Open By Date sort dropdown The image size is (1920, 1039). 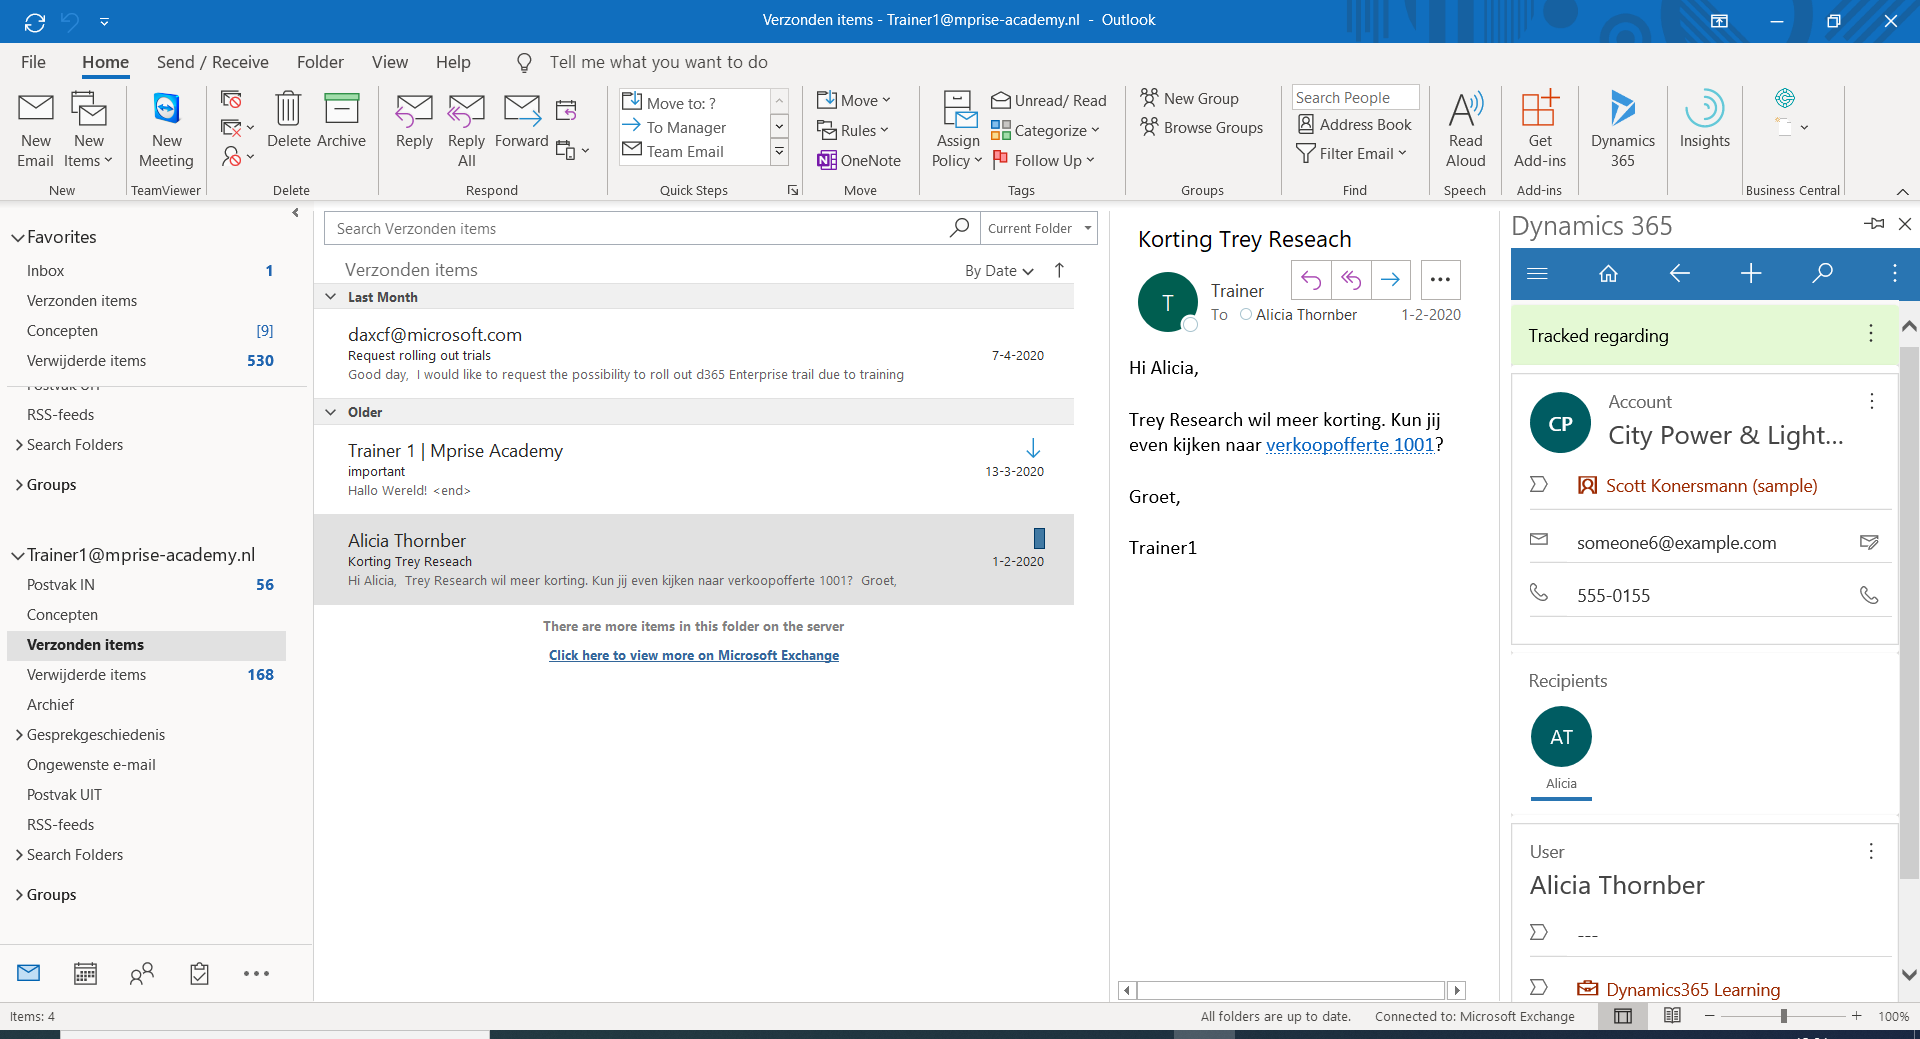pos(999,270)
